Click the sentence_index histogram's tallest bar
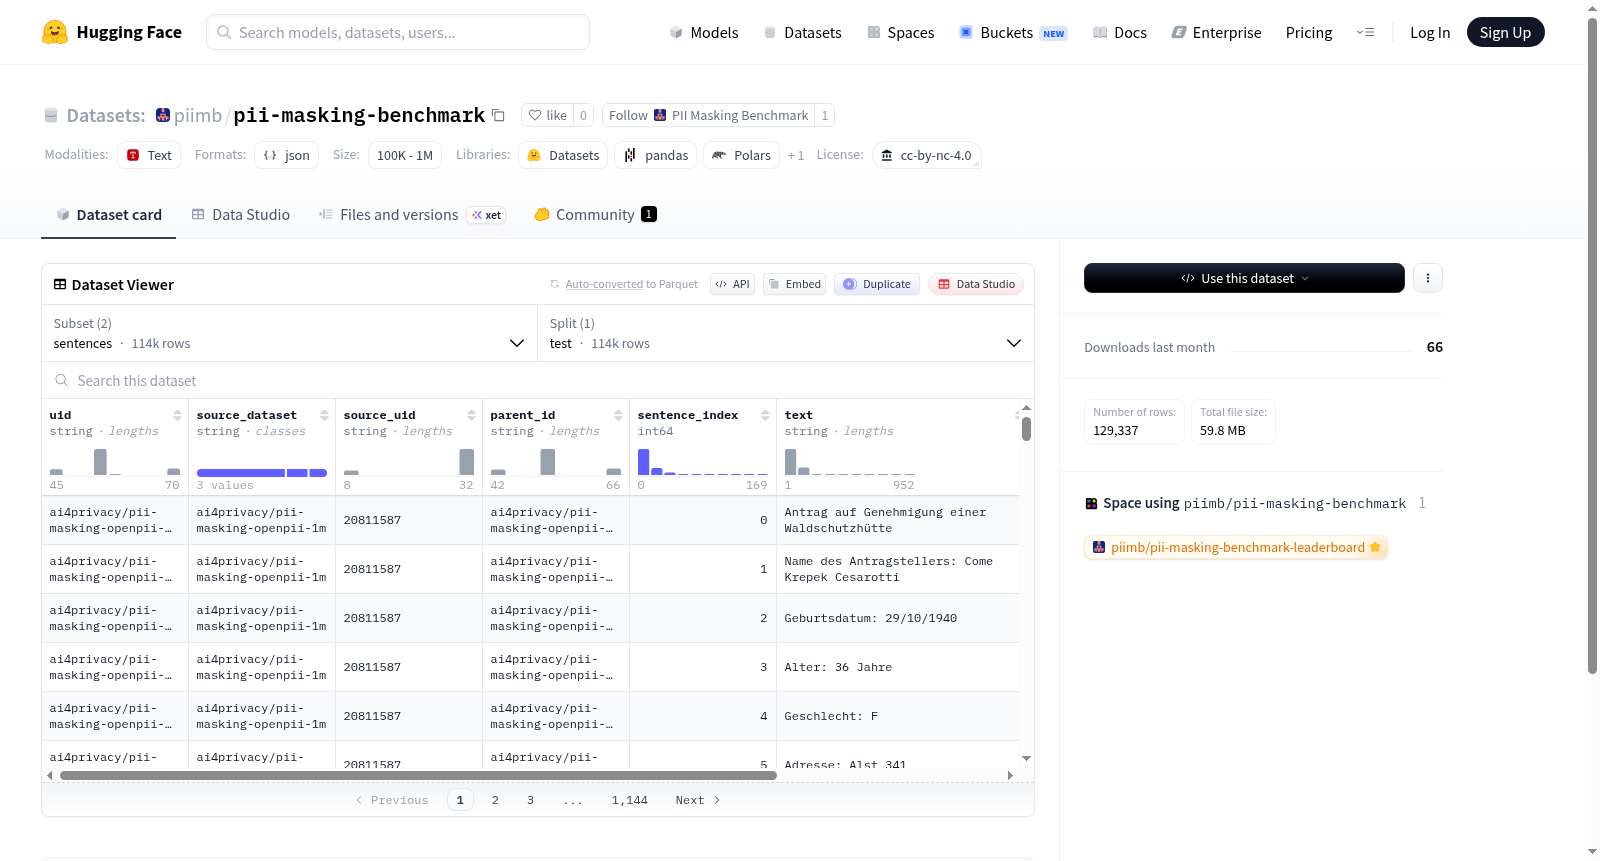This screenshot has height=861, width=1600. 643,462
